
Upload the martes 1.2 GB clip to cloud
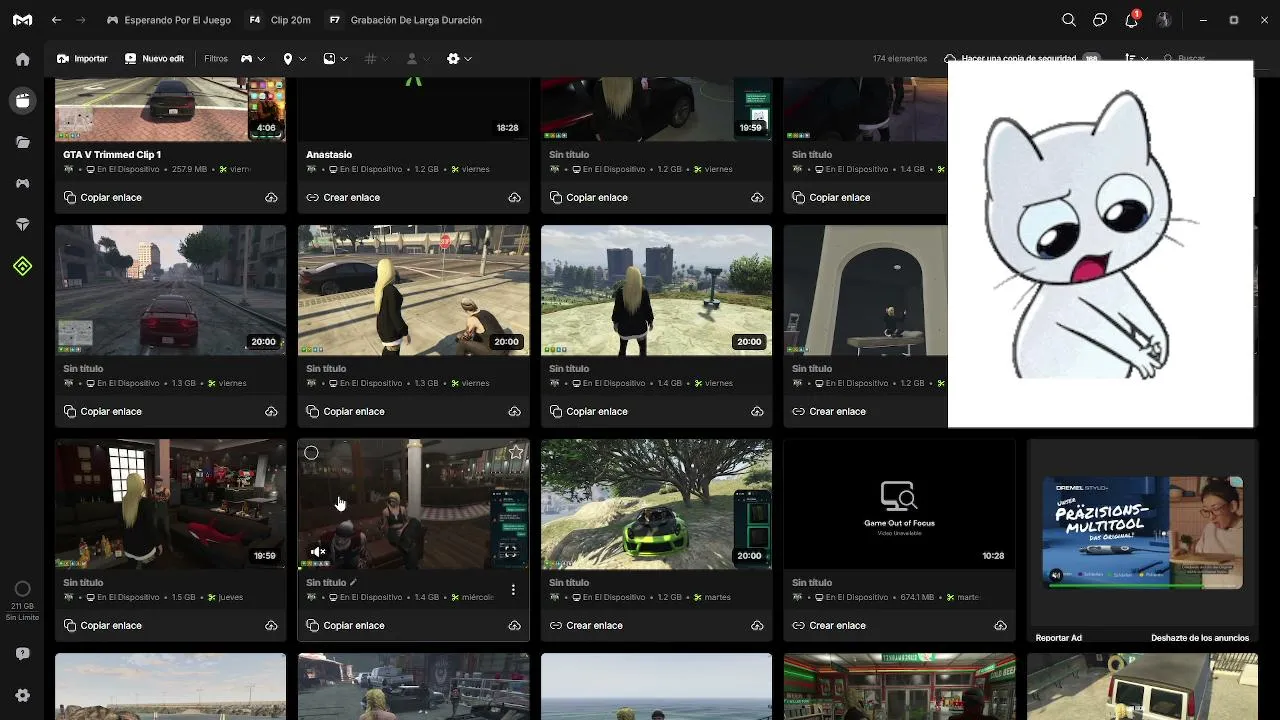[x=757, y=626]
